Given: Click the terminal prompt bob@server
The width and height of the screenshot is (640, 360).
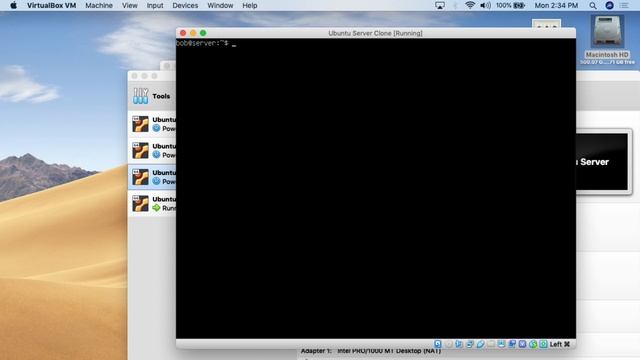Looking at the screenshot, I should click(x=202, y=43).
